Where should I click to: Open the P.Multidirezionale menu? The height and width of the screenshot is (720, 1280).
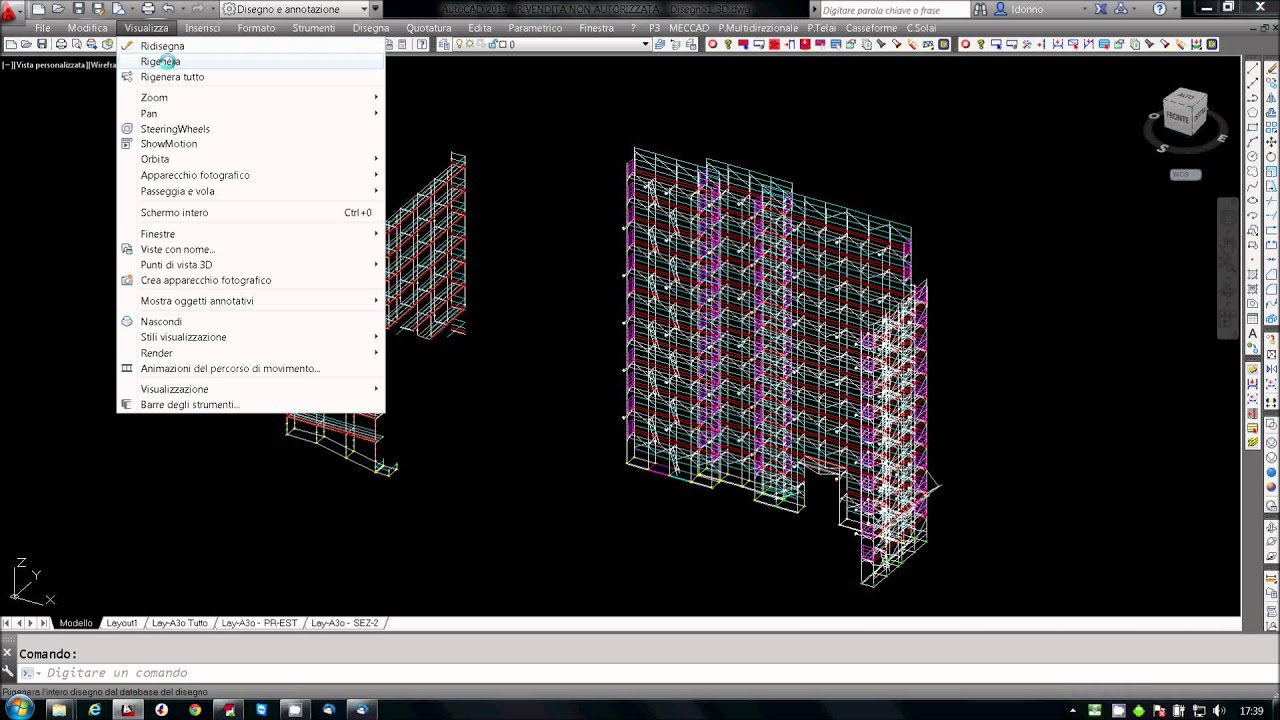(x=758, y=28)
